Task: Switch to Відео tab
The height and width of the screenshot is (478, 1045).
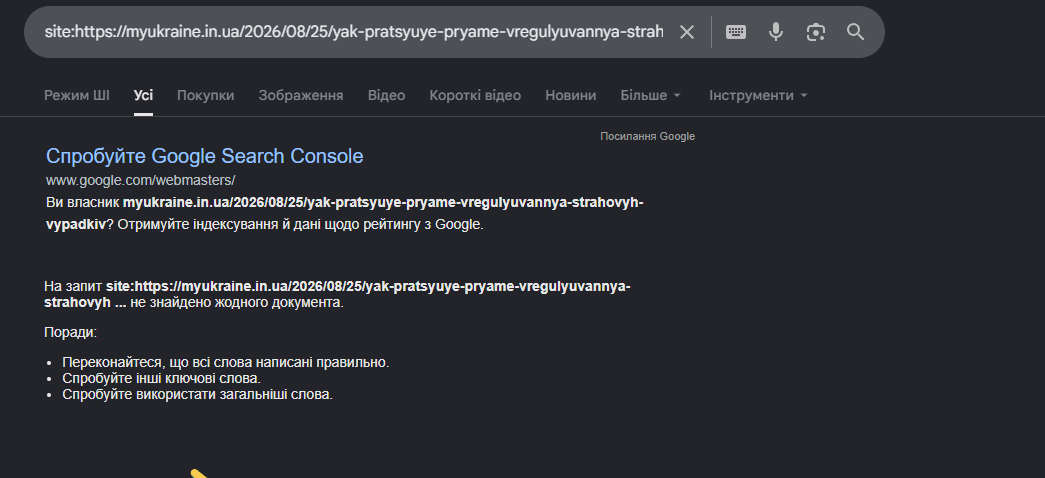Action: click(x=387, y=95)
